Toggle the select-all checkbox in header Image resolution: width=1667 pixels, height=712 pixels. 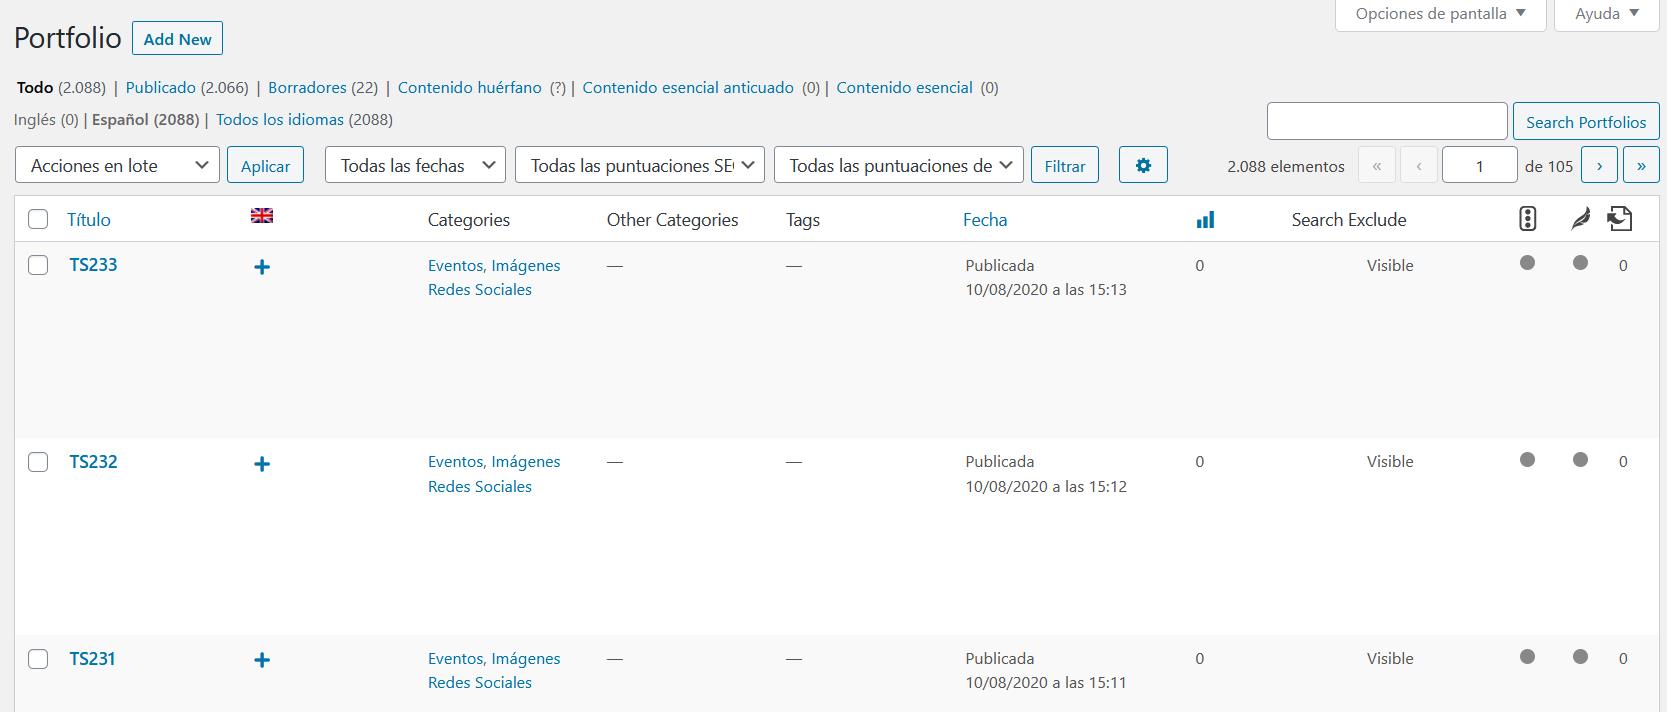point(38,220)
